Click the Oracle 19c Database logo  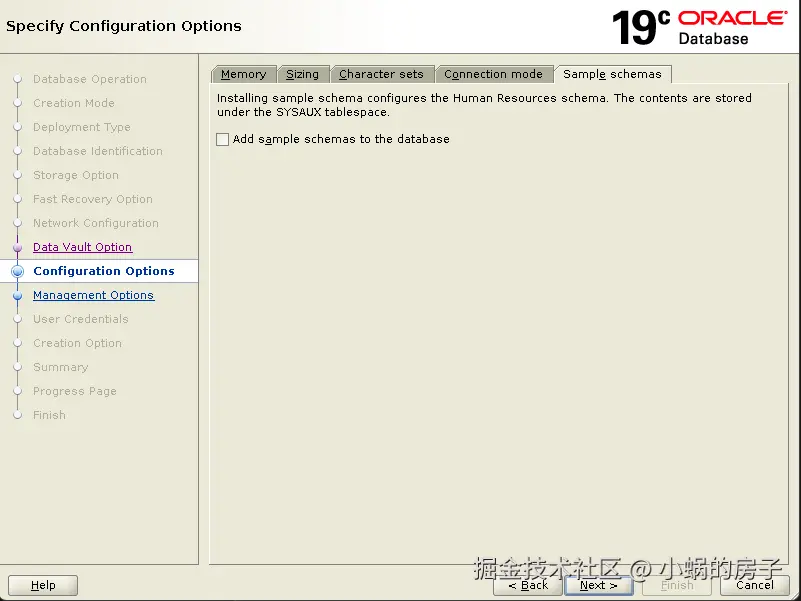(699, 27)
